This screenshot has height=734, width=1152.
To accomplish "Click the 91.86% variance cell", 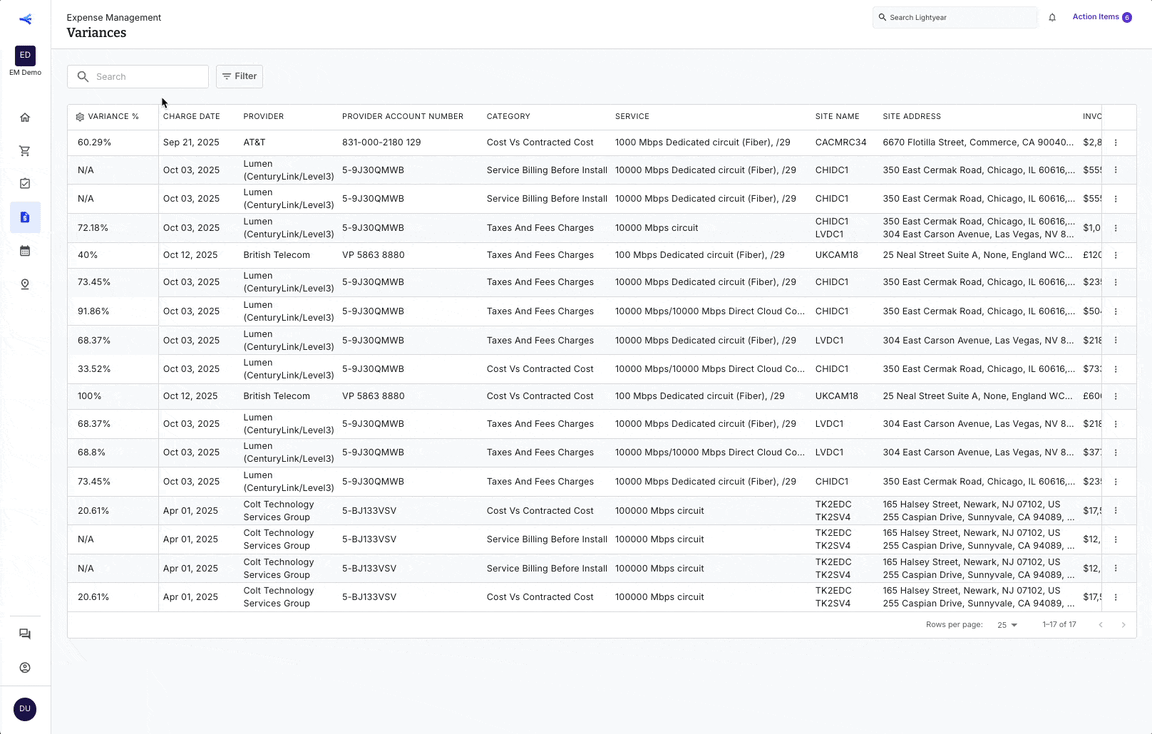I will pos(93,312).
